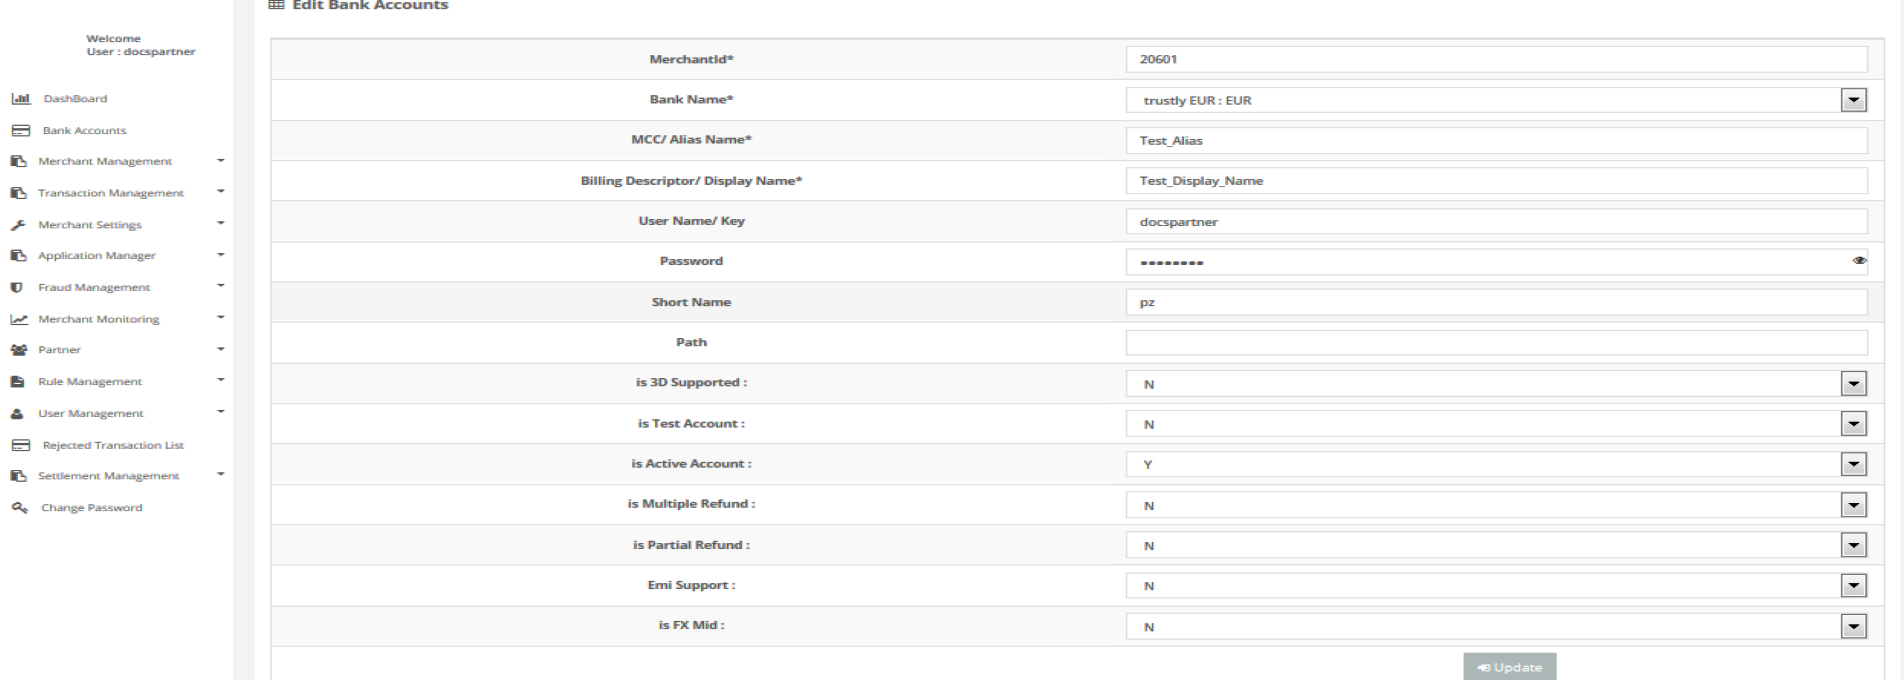
Task: Click the Merchant Monitoring line chart icon
Action: 19,320
